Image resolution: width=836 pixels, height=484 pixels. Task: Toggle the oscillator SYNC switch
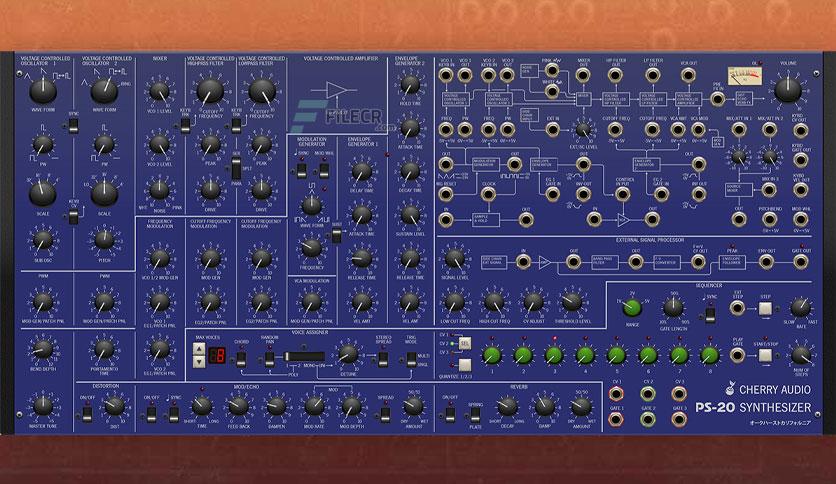pos(73,126)
